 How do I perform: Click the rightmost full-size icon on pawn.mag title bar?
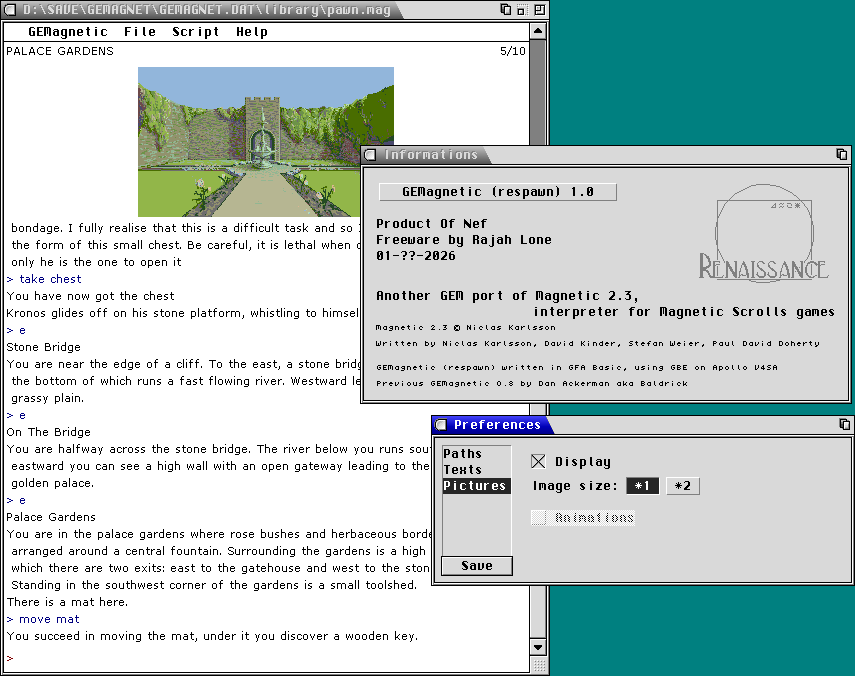tap(539, 11)
